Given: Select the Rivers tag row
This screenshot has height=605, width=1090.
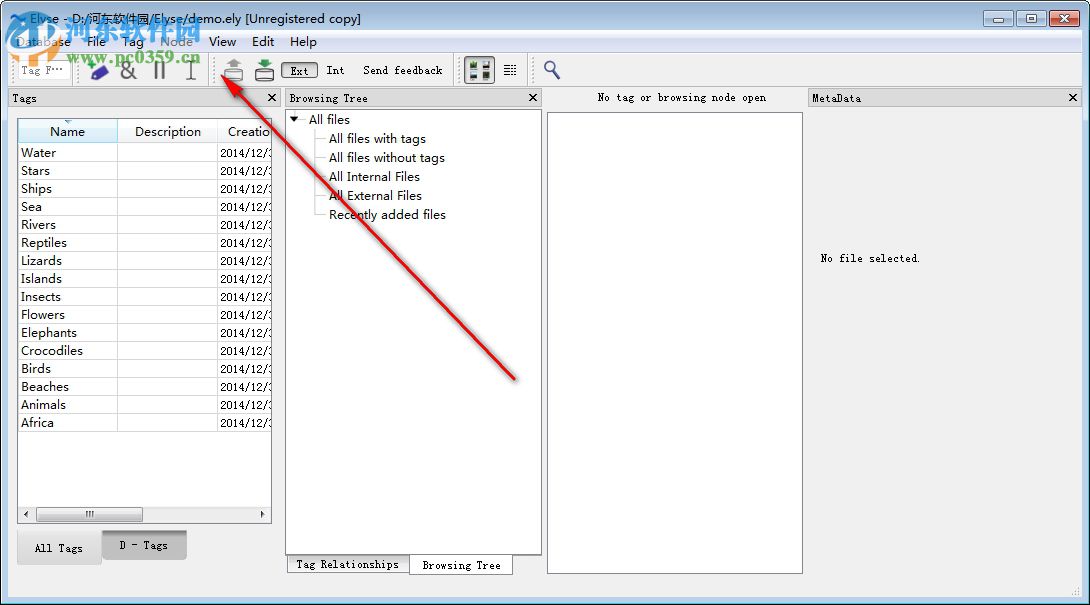Looking at the screenshot, I should click(145, 225).
